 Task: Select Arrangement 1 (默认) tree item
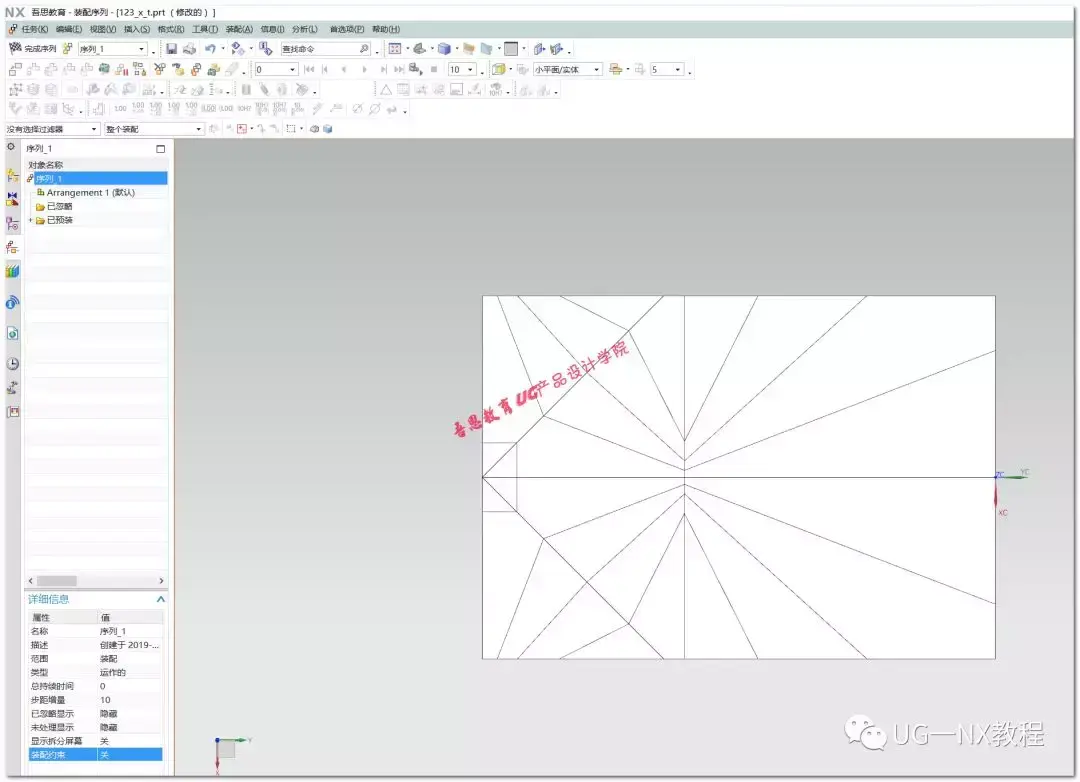point(90,192)
